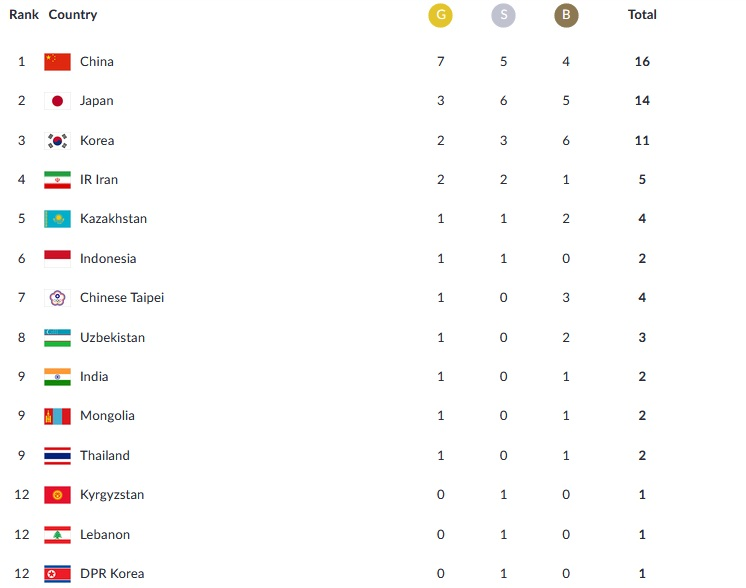
Task: Sort table by Total column header
Action: [642, 15]
